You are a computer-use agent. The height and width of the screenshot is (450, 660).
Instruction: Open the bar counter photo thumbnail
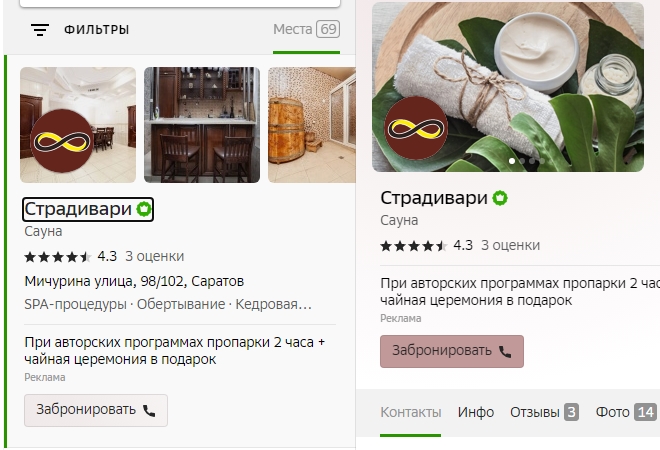coord(202,125)
